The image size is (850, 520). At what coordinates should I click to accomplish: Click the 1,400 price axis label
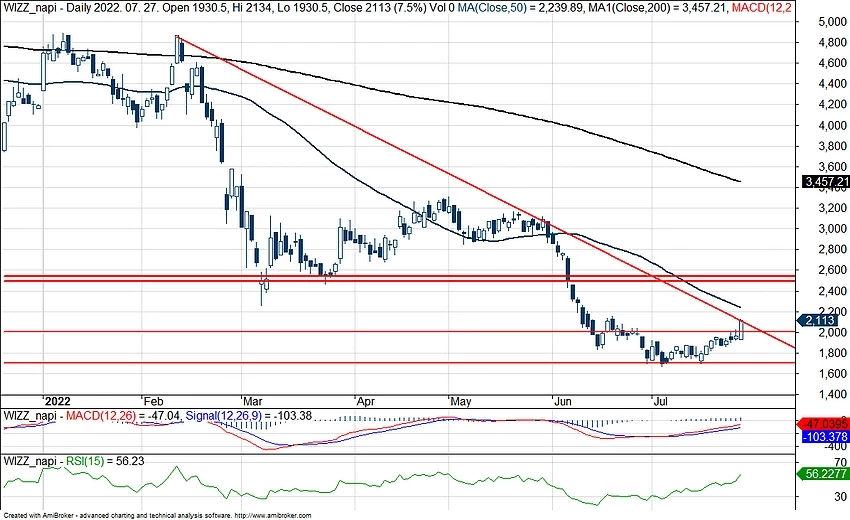pyautogui.click(x=833, y=394)
